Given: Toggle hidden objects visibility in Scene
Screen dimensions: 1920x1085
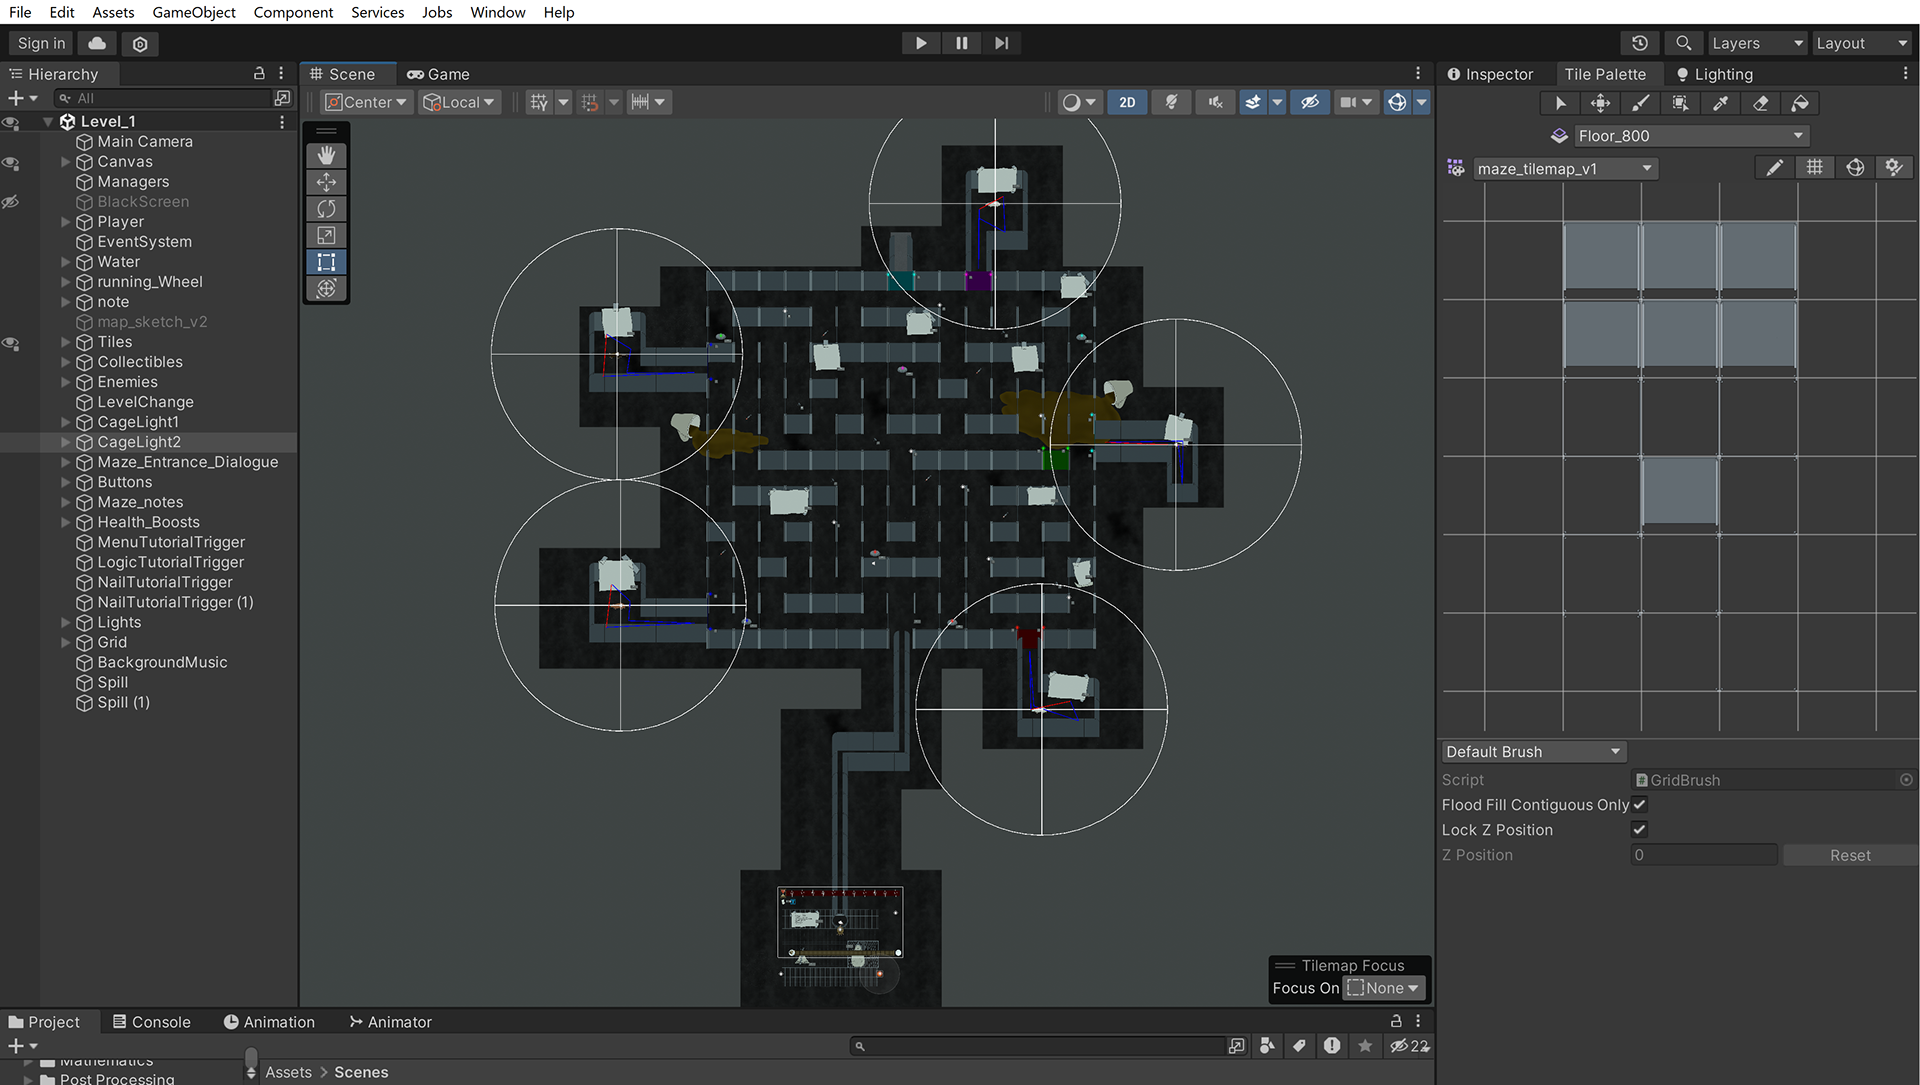Looking at the screenshot, I should (1309, 102).
